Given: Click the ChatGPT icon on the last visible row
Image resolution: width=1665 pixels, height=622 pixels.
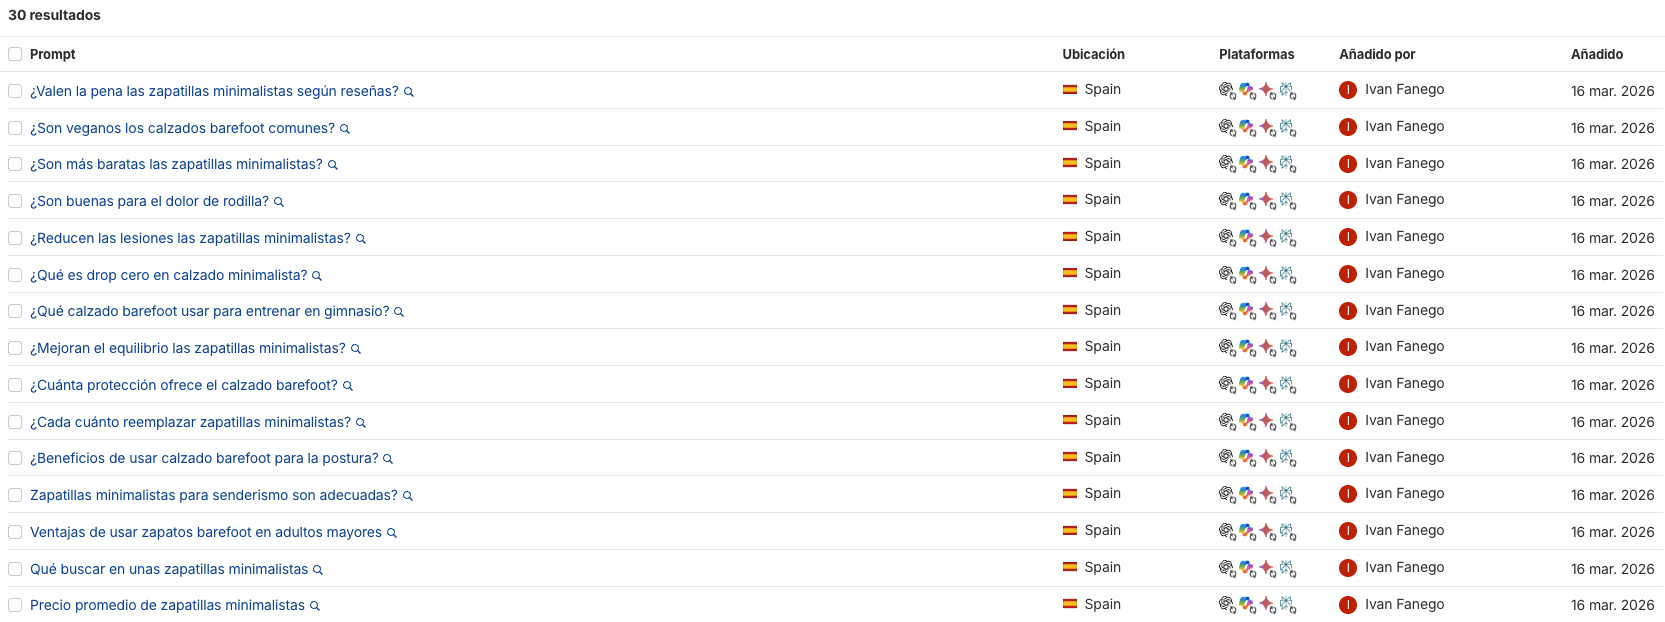Looking at the screenshot, I should tap(1226, 604).
